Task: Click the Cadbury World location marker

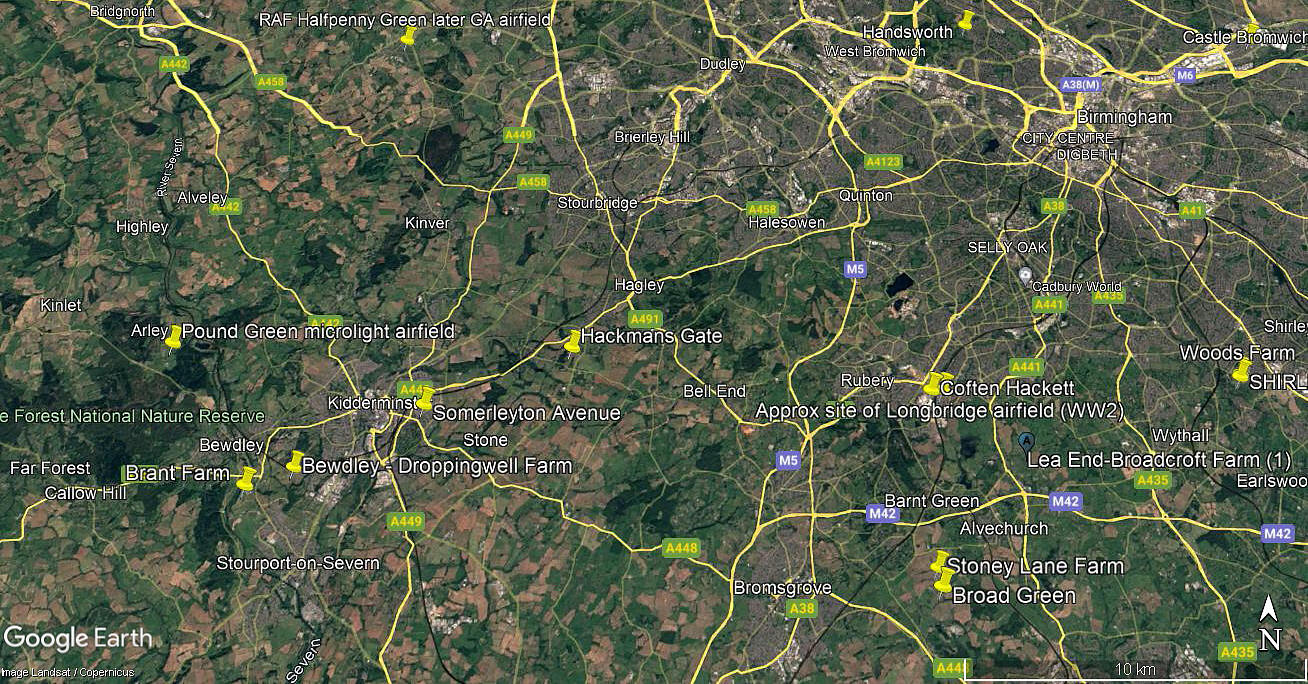Action: point(1024,274)
